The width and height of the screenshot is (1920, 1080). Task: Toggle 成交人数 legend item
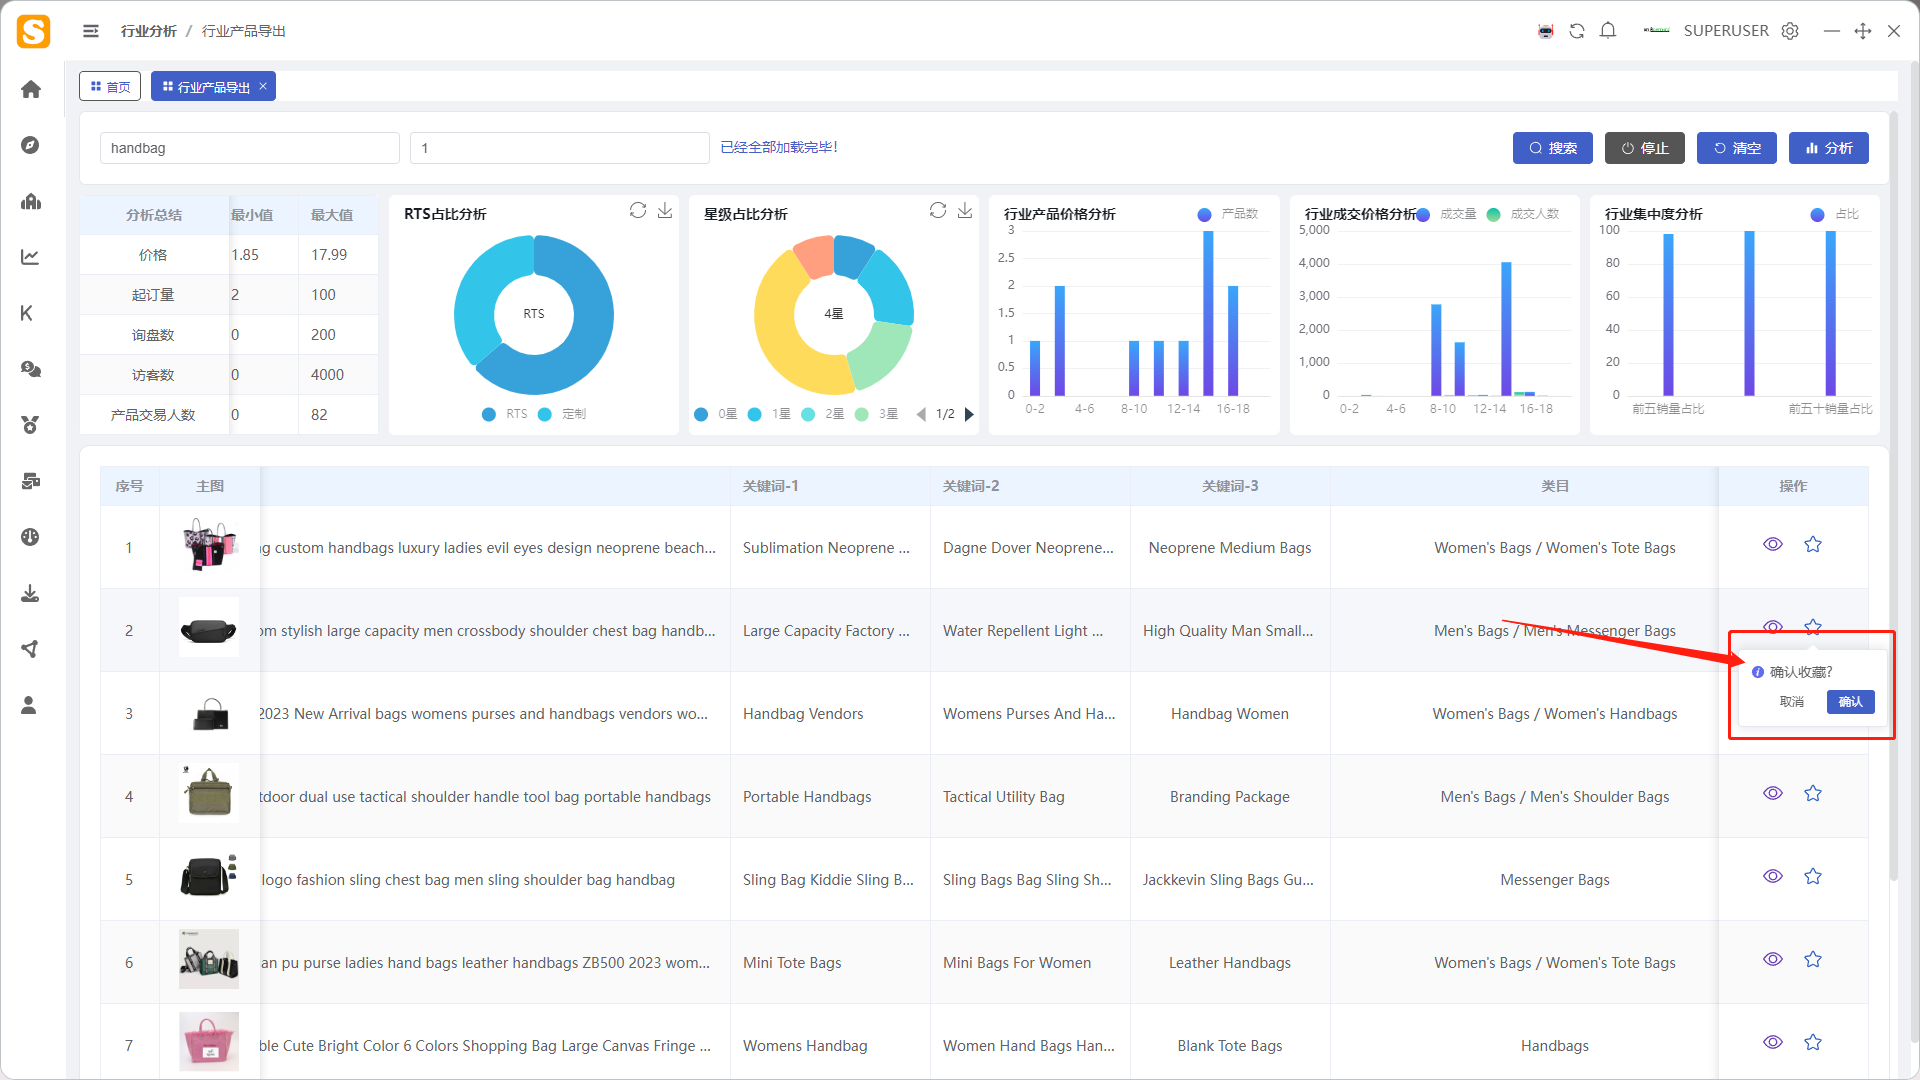tap(1523, 214)
